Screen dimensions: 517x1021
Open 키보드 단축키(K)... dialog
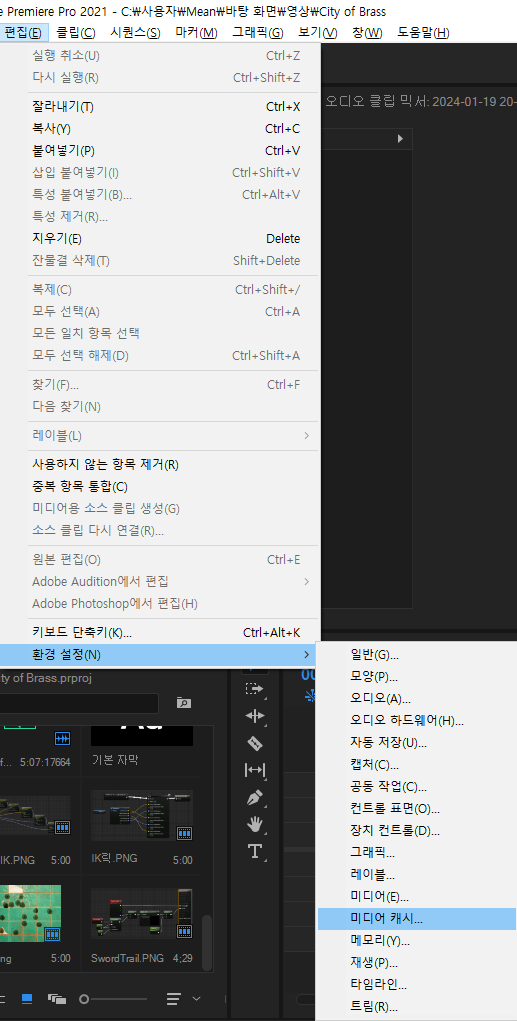point(160,632)
